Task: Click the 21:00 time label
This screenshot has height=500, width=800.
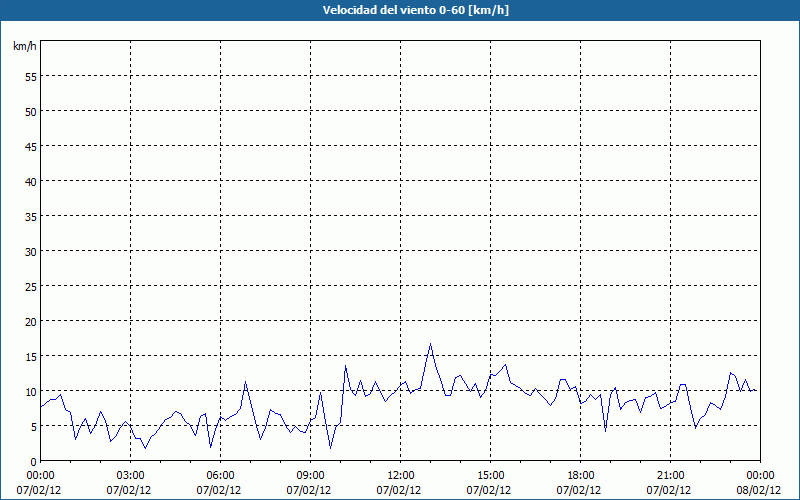Action: click(670, 476)
